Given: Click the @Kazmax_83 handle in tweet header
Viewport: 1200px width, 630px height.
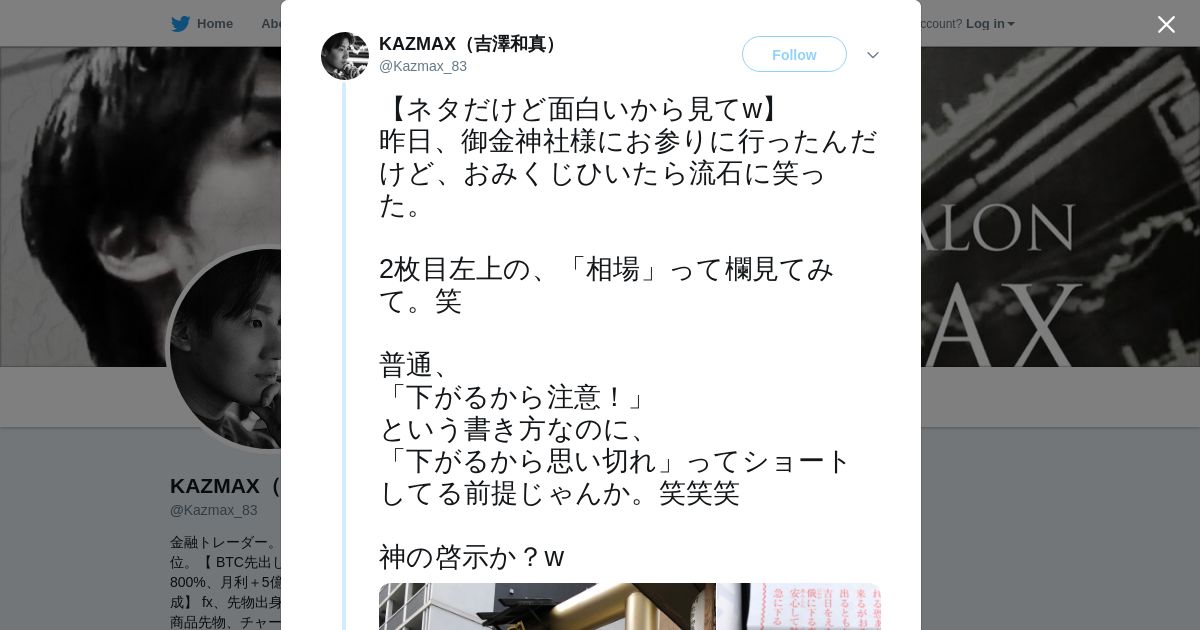Looking at the screenshot, I should point(423,66).
